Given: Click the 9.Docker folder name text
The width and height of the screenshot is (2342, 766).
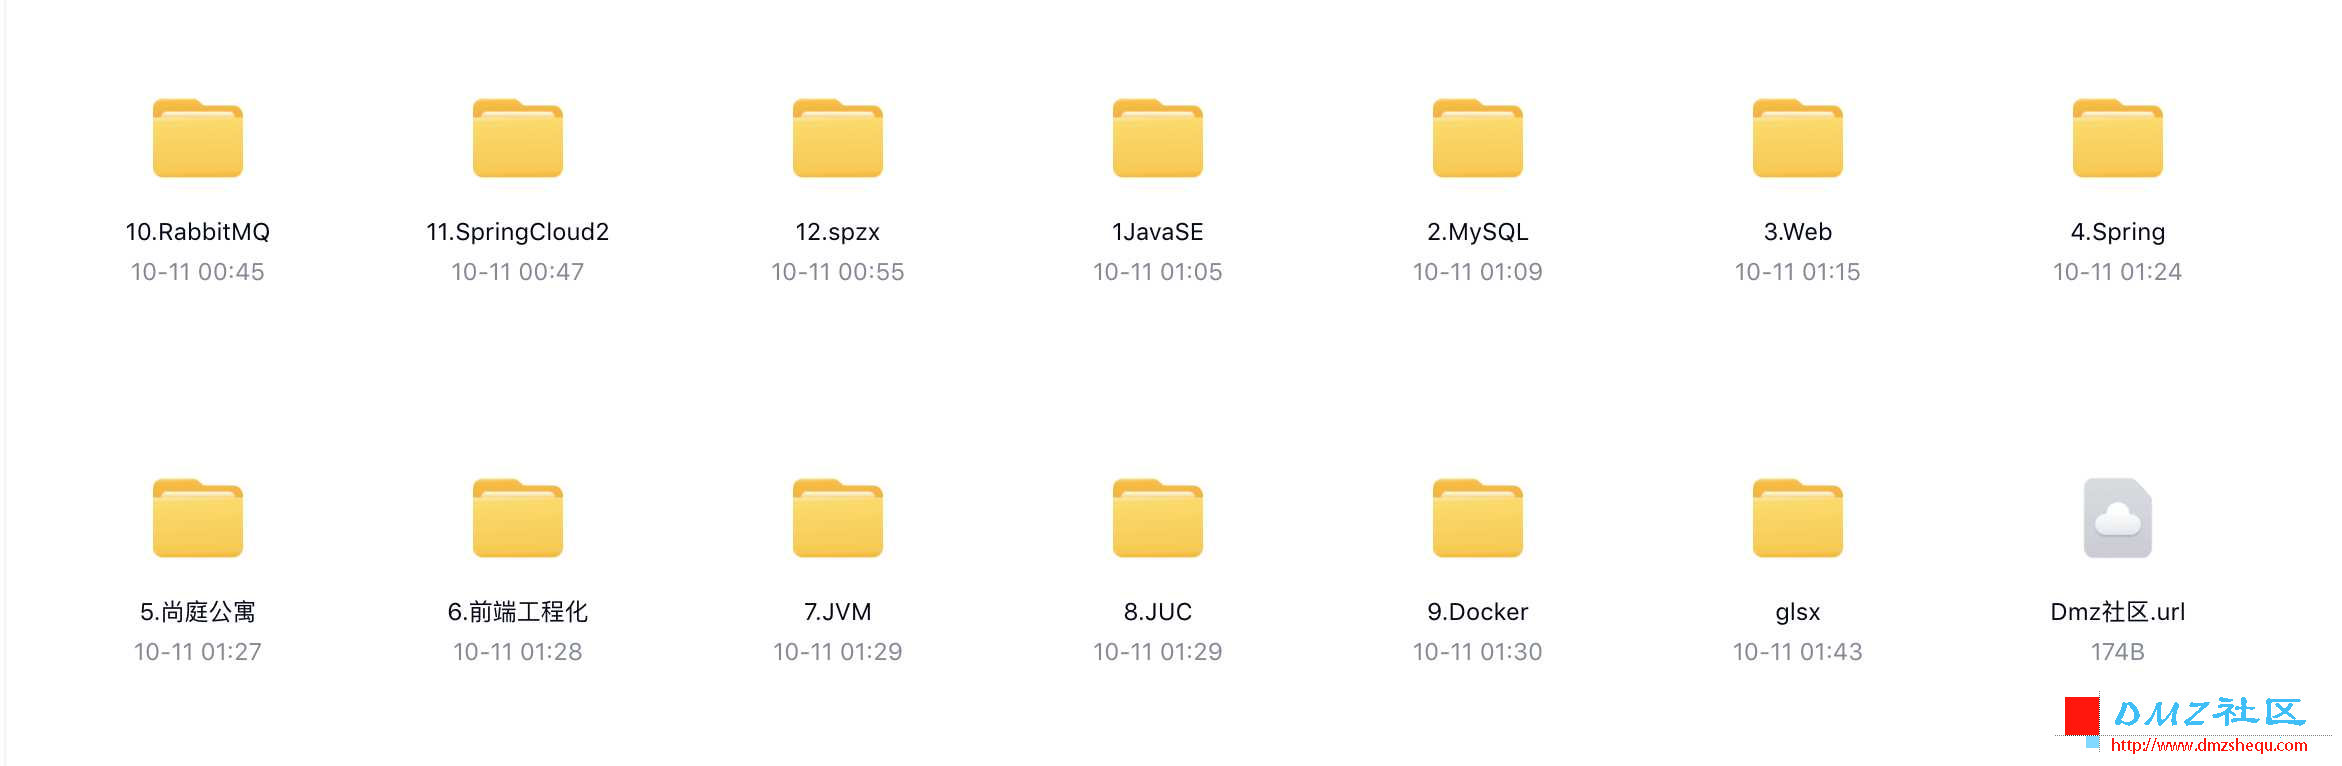Looking at the screenshot, I should pyautogui.click(x=1478, y=612).
